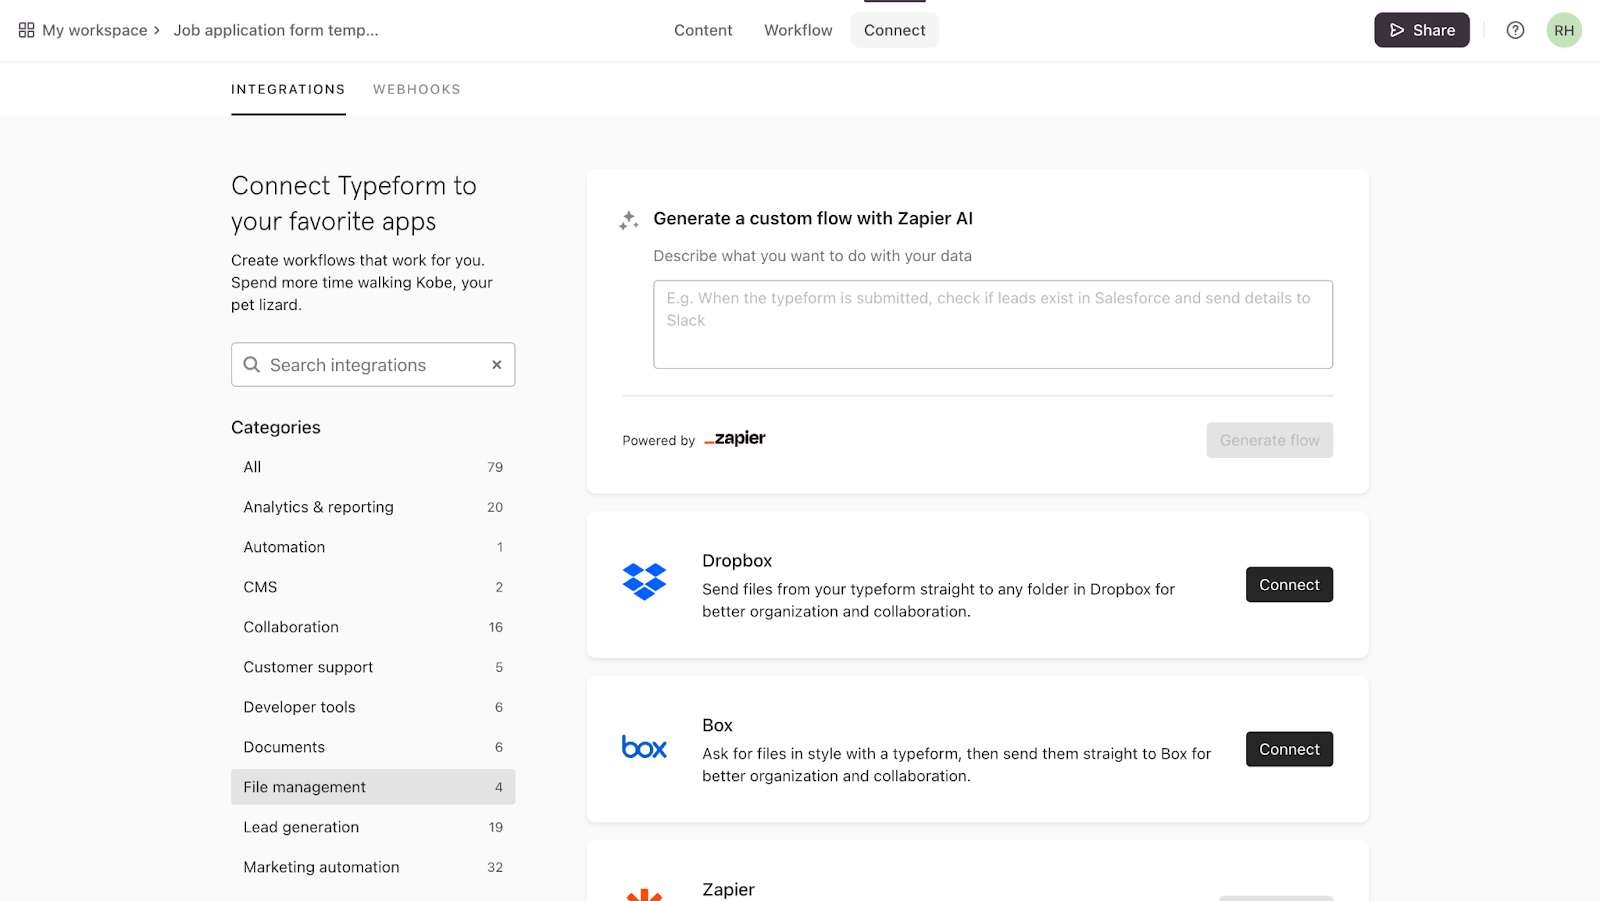
Task: Click the Box integration title
Action: pos(717,725)
